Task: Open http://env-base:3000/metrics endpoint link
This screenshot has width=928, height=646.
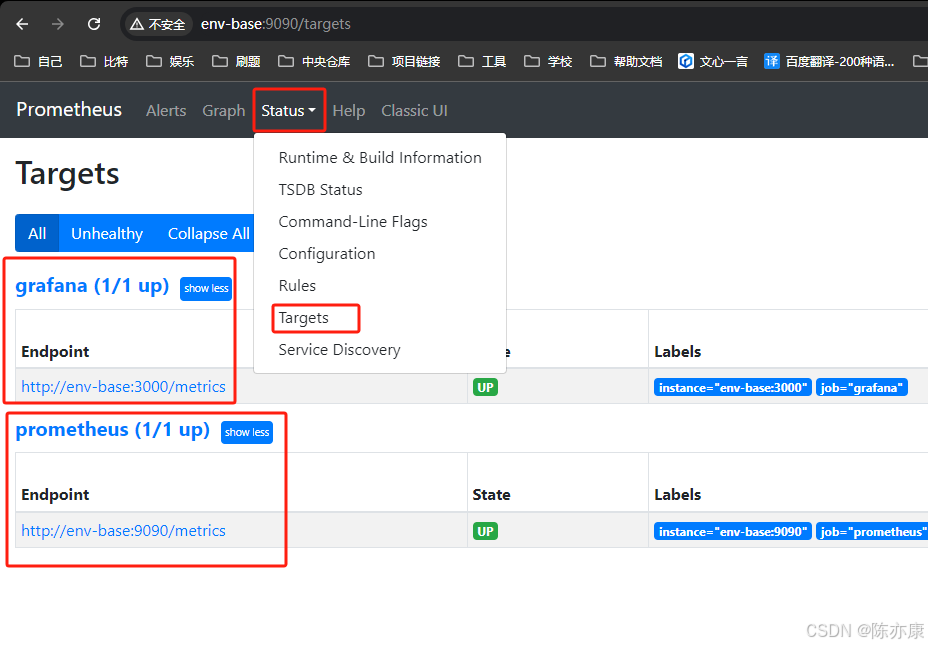Action: [x=123, y=387]
